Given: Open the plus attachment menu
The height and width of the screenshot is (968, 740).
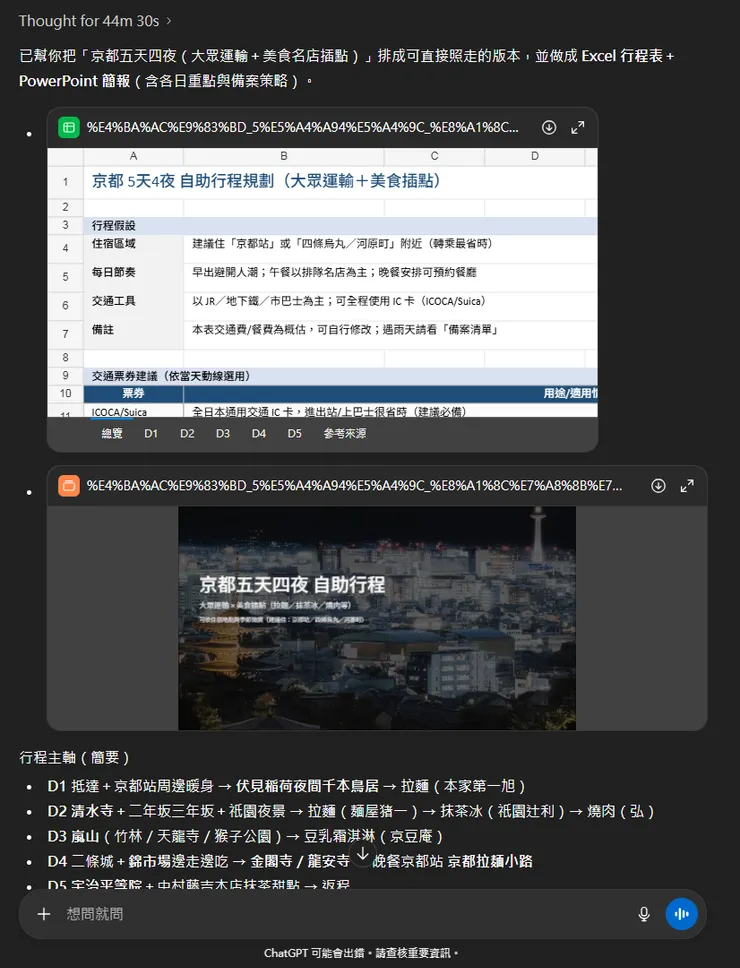Looking at the screenshot, I should (44, 914).
